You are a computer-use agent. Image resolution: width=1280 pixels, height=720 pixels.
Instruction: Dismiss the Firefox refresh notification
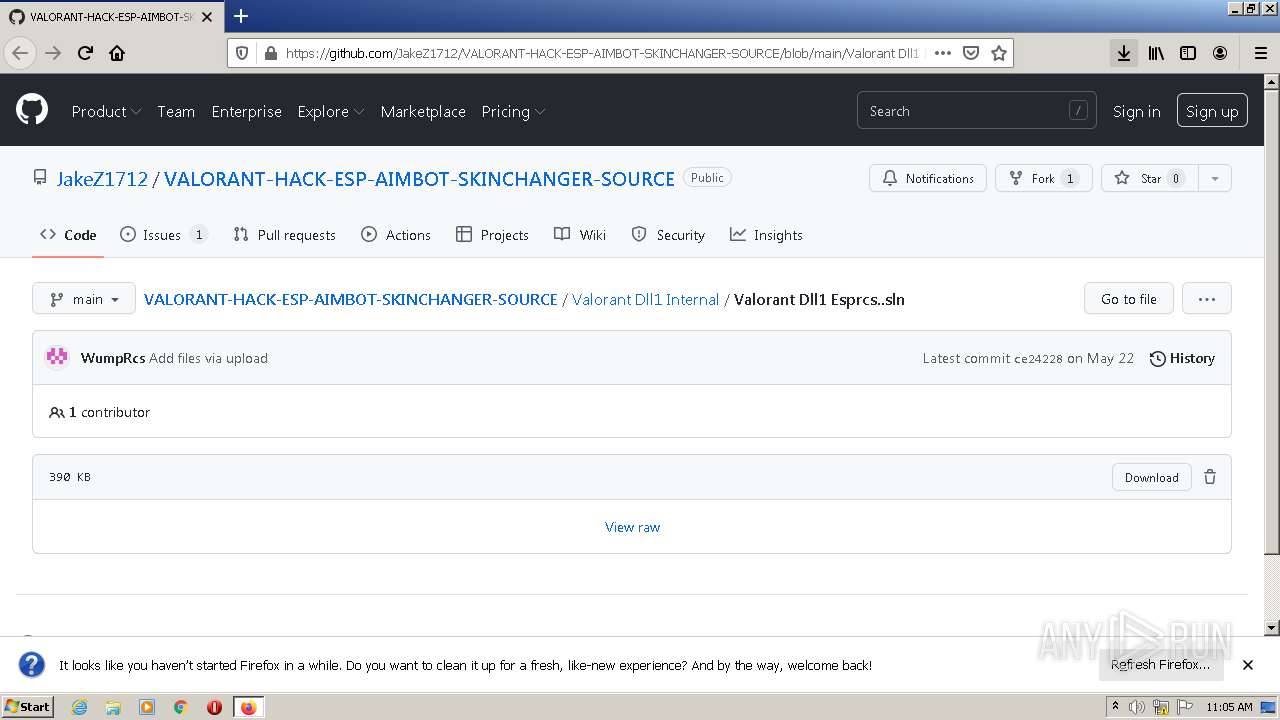click(x=1248, y=665)
